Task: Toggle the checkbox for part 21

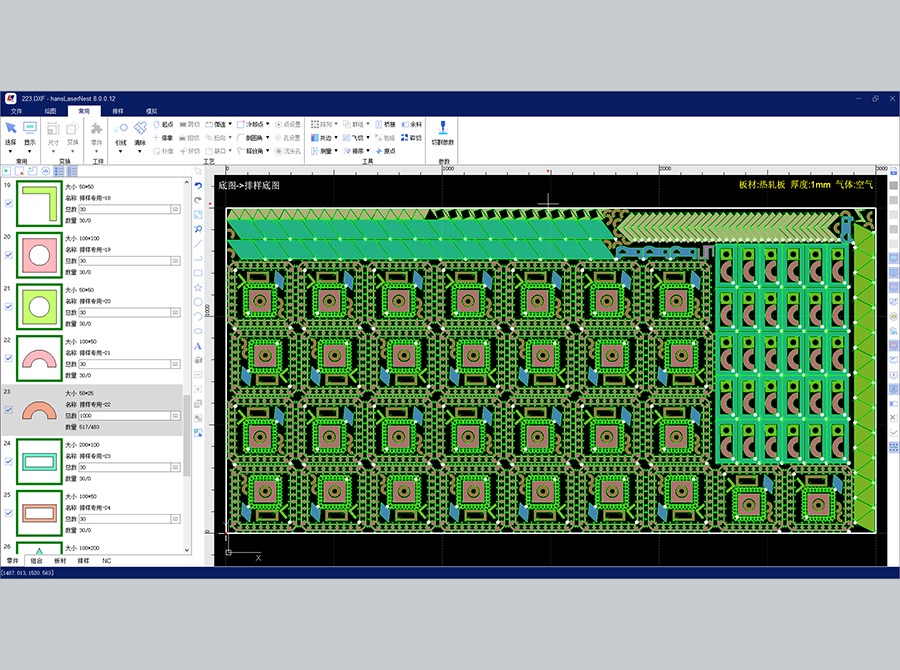Action: (x=9, y=306)
